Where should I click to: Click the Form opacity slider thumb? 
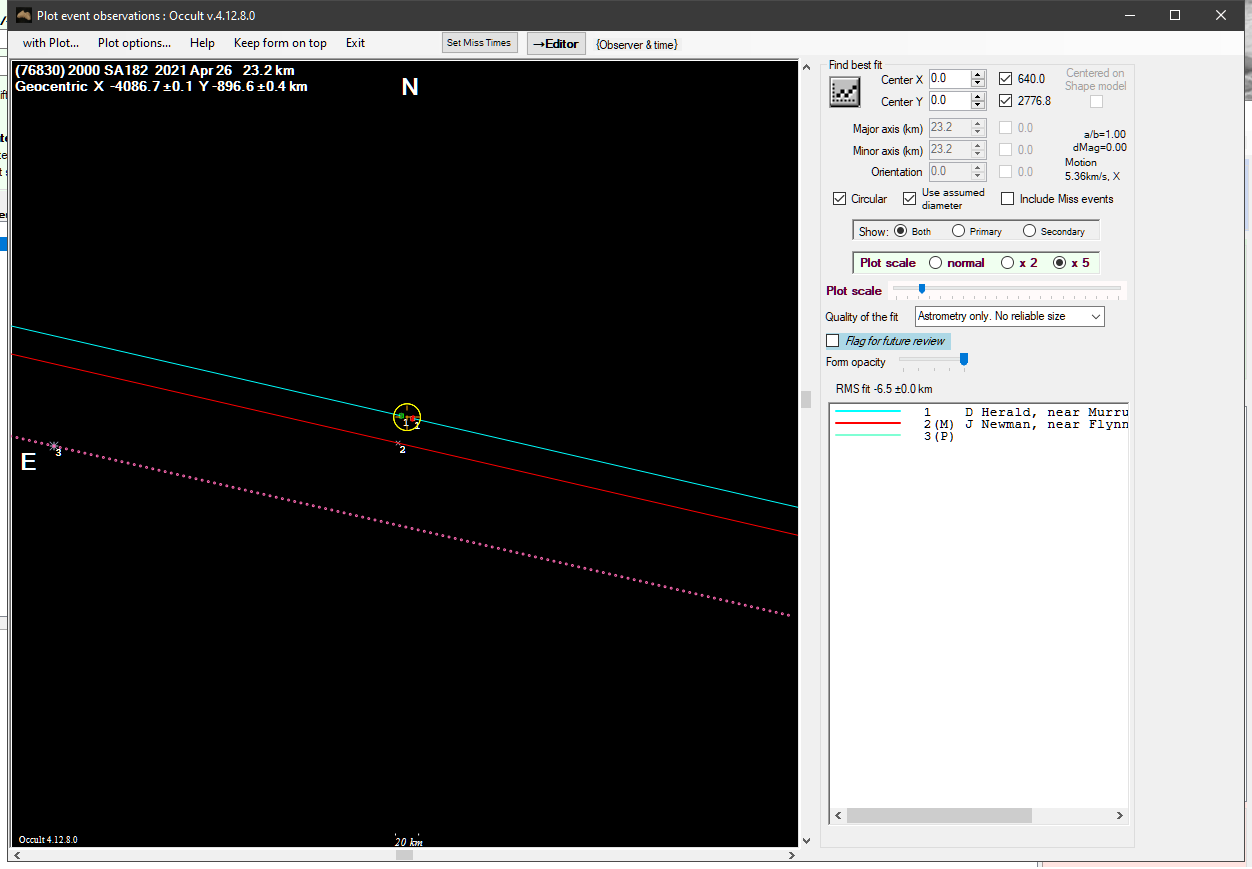click(x=964, y=360)
